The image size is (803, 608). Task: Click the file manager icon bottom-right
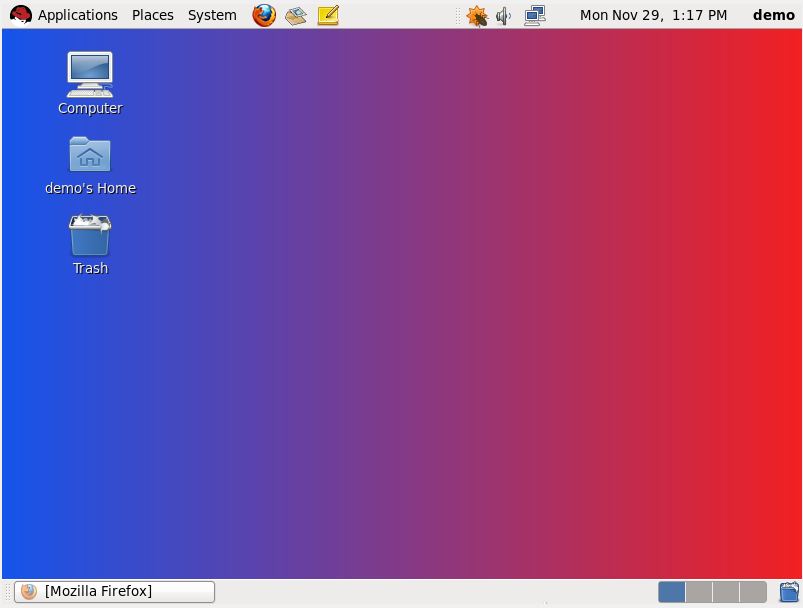click(x=788, y=591)
